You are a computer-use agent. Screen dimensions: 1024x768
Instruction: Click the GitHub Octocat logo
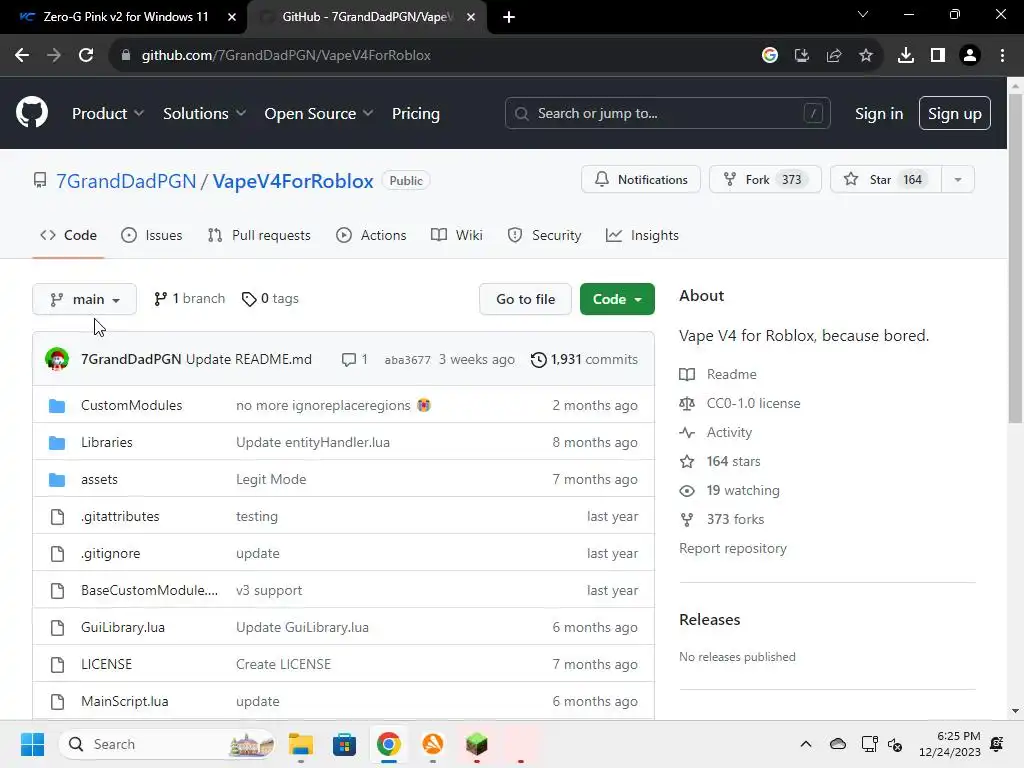32,112
